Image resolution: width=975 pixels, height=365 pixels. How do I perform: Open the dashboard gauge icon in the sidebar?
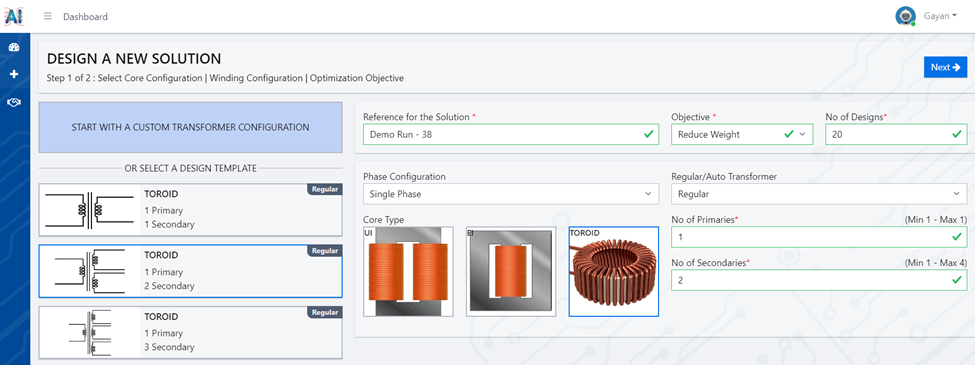pyautogui.click(x=14, y=47)
